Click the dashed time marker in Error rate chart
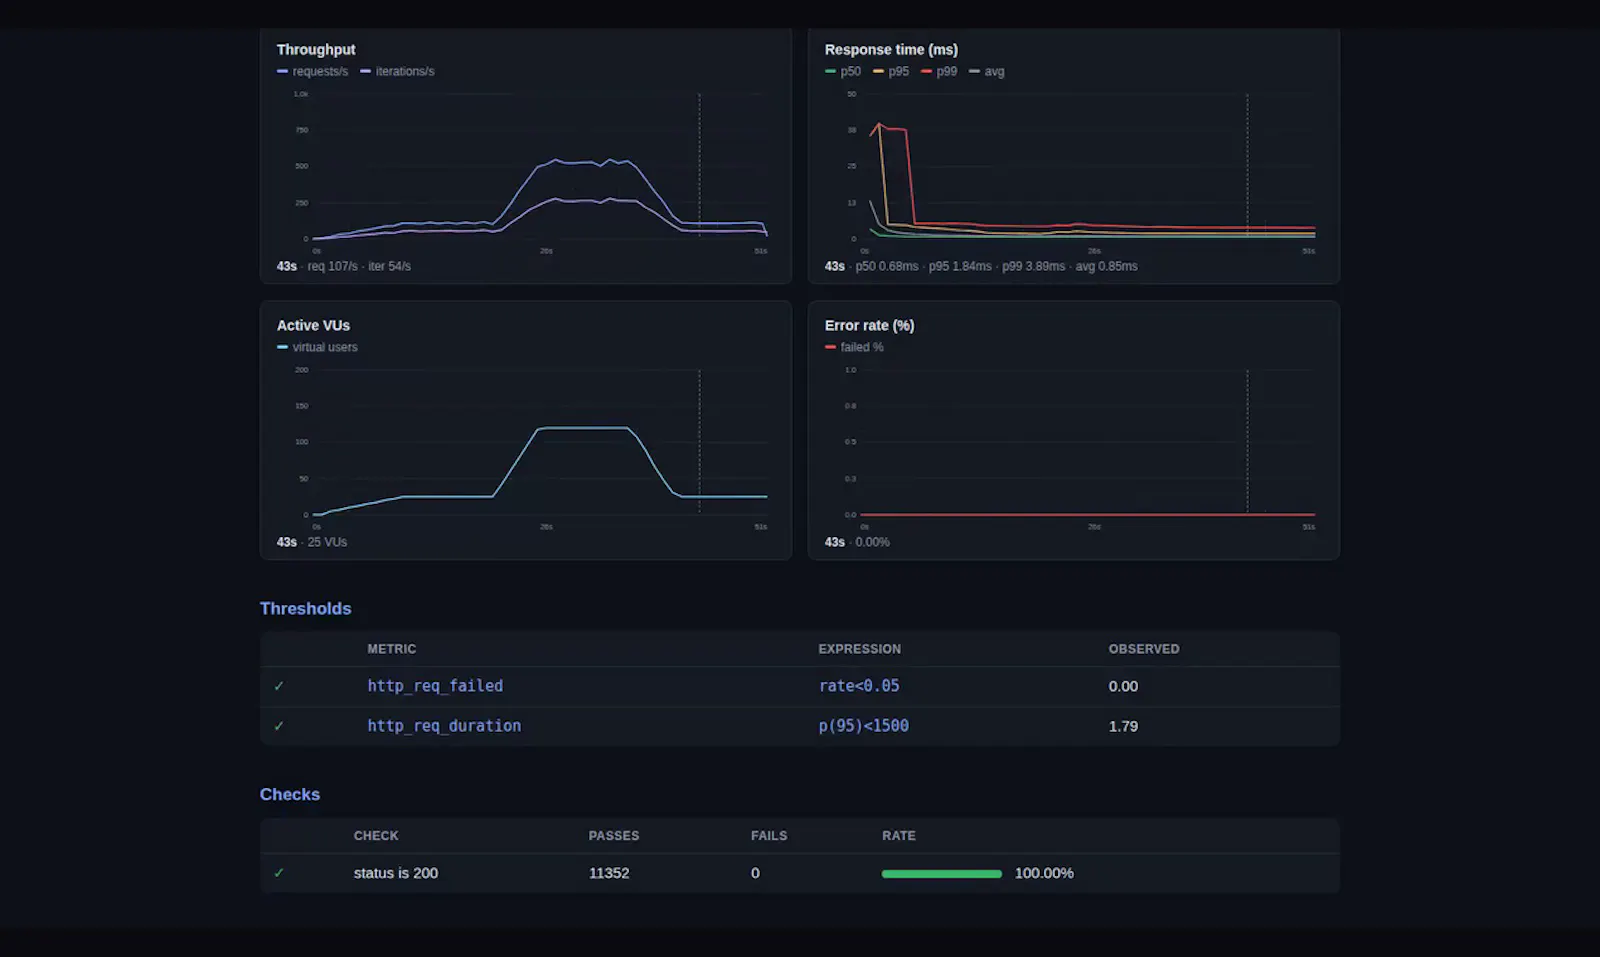This screenshot has width=1600, height=957. click(1247, 442)
